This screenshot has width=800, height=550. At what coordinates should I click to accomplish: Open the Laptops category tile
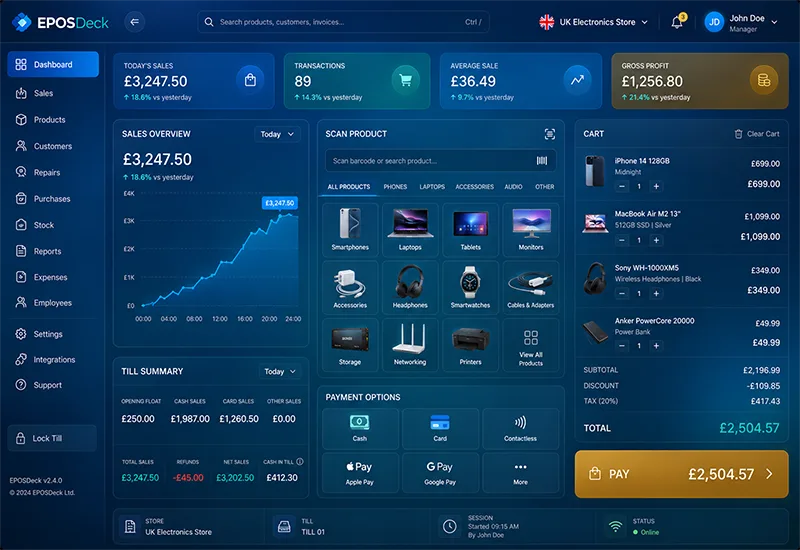pos(410,229)
